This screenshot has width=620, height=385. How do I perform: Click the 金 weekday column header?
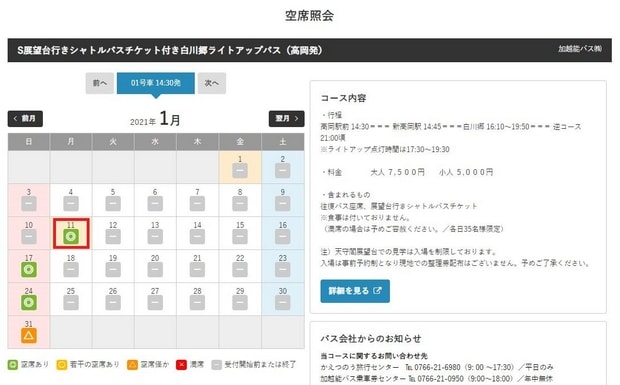click(240, 142)
